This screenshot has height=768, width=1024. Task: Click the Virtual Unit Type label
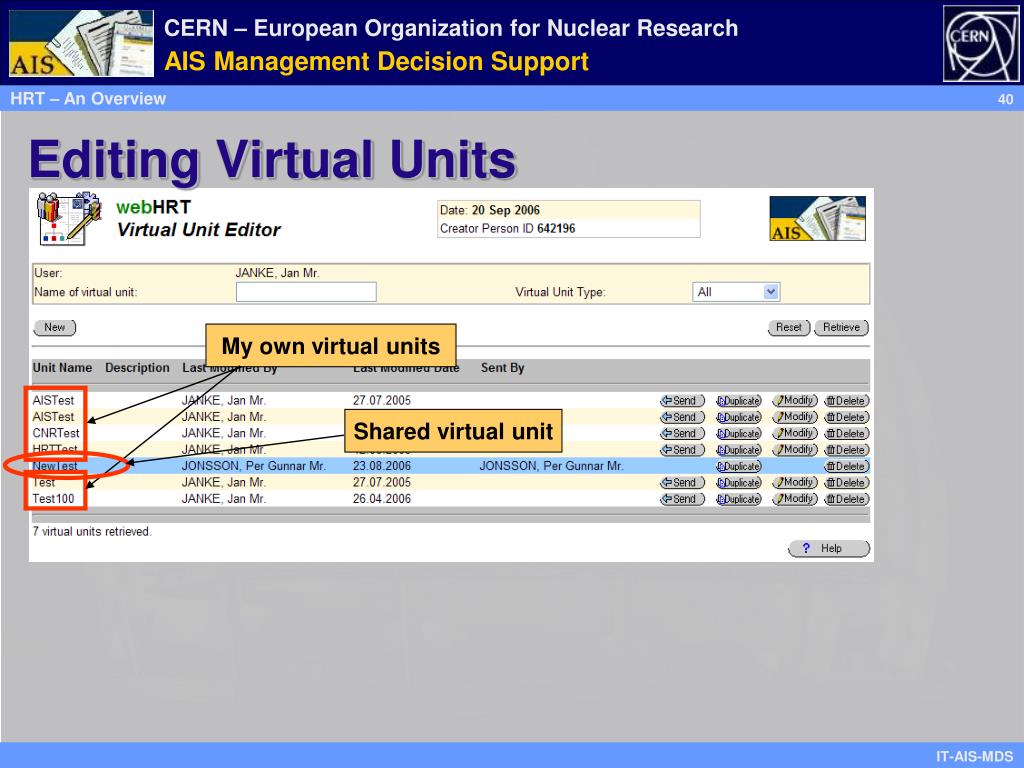point(560,292)
